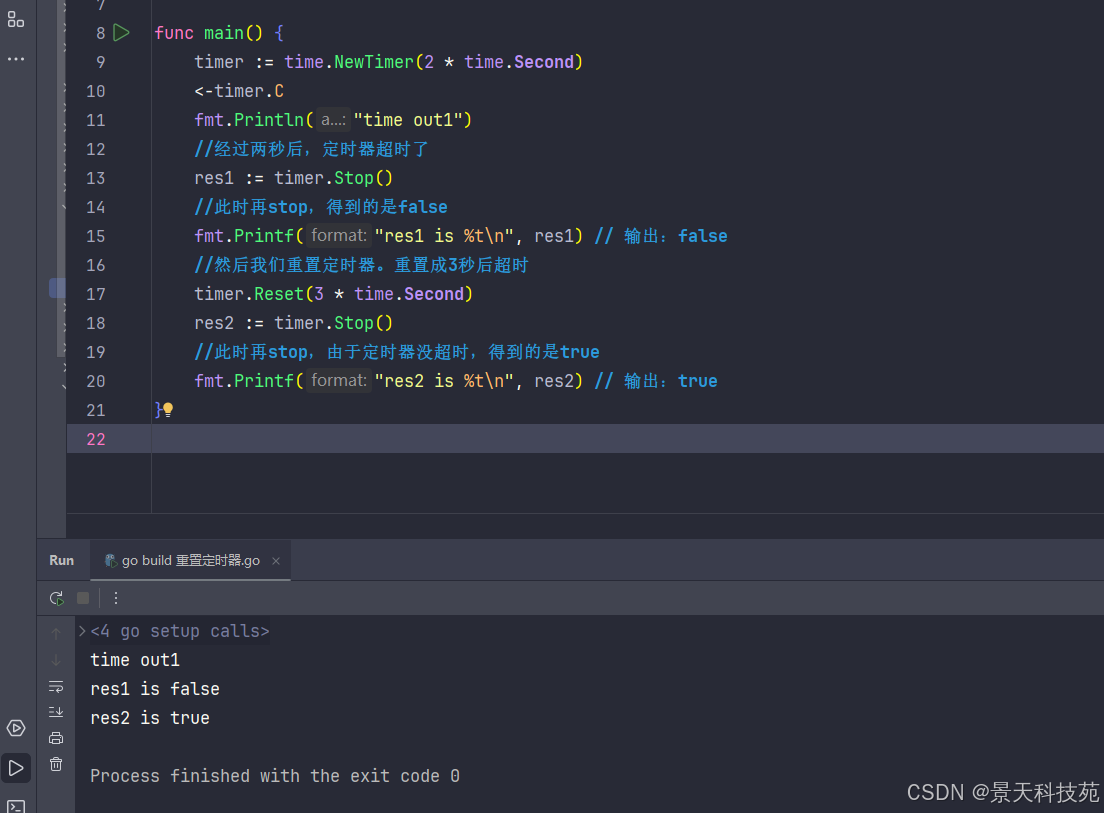Viewport: 1104px width, 813px height.
Task: Toggle scroll to end of output
Action: pos(56,712)
